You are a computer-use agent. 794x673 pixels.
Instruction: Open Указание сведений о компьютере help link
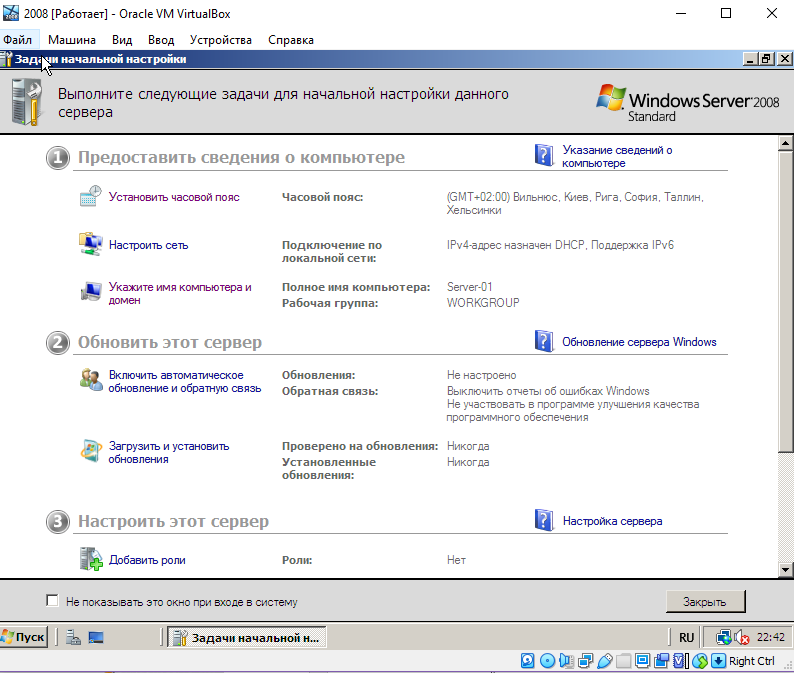pyautogui.click(x=617, y=156)
